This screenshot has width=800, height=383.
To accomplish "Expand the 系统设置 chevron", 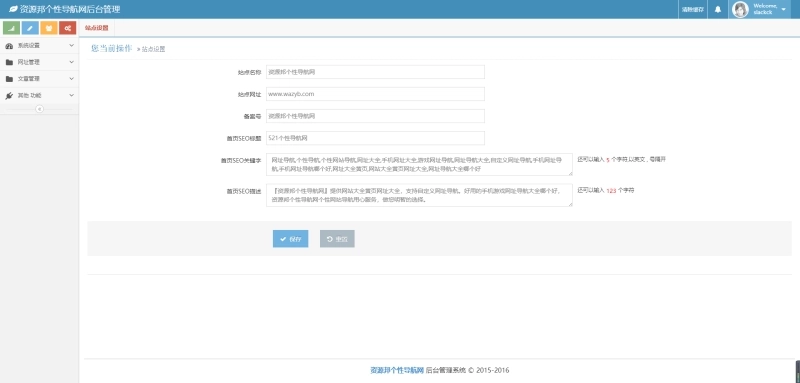I will (x=71, y=45).
